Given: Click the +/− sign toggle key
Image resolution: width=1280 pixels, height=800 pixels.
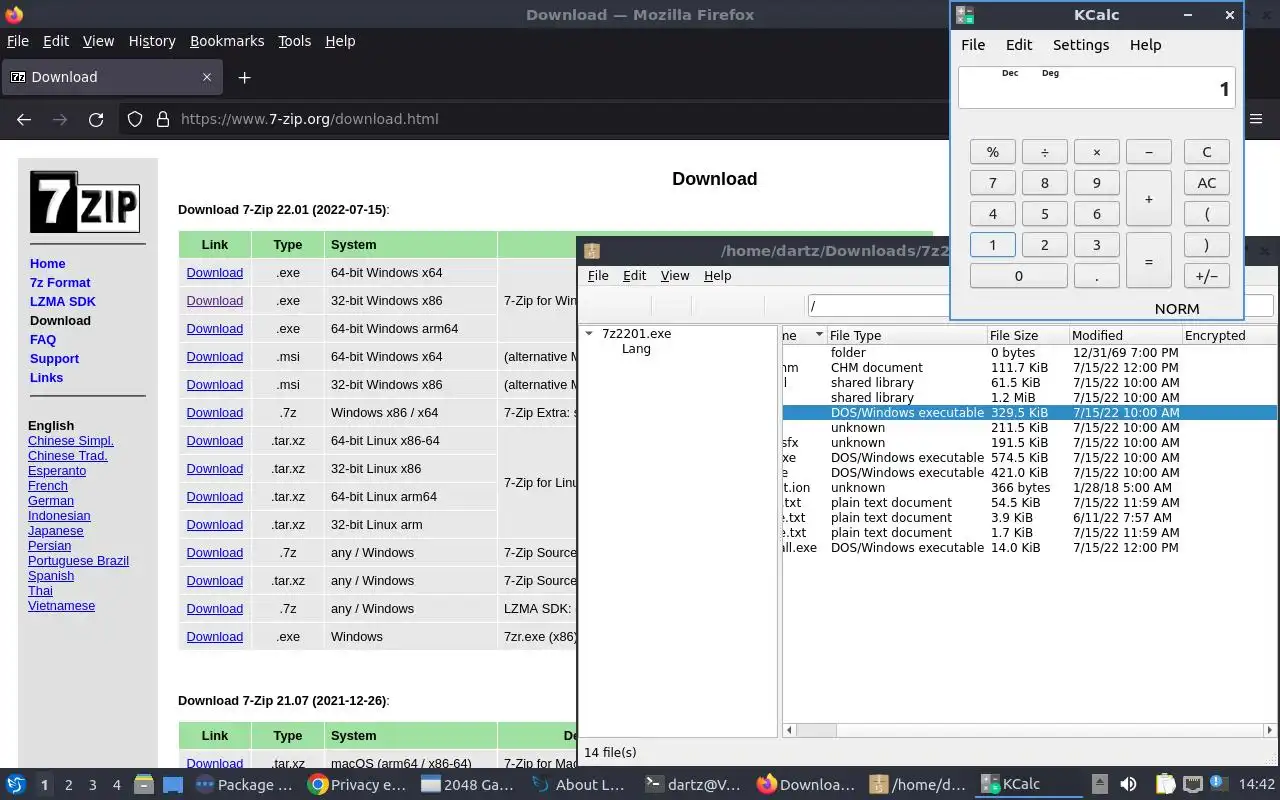Looking at the screenshot, I should (1206, 276).
